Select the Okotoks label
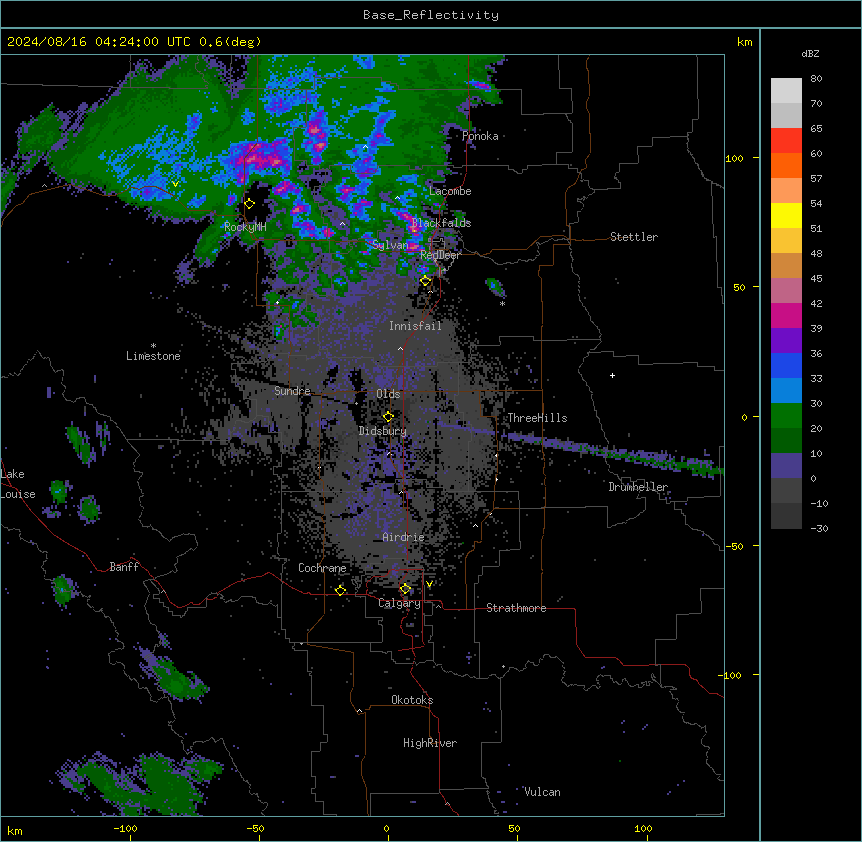The height and width of the screenshot is (842, 862). [x=412, y=700]
